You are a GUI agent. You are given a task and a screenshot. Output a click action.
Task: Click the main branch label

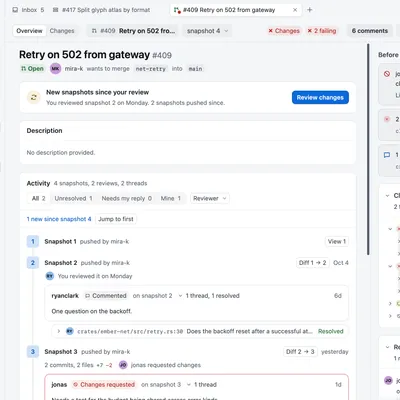click(x=195, y=69)
